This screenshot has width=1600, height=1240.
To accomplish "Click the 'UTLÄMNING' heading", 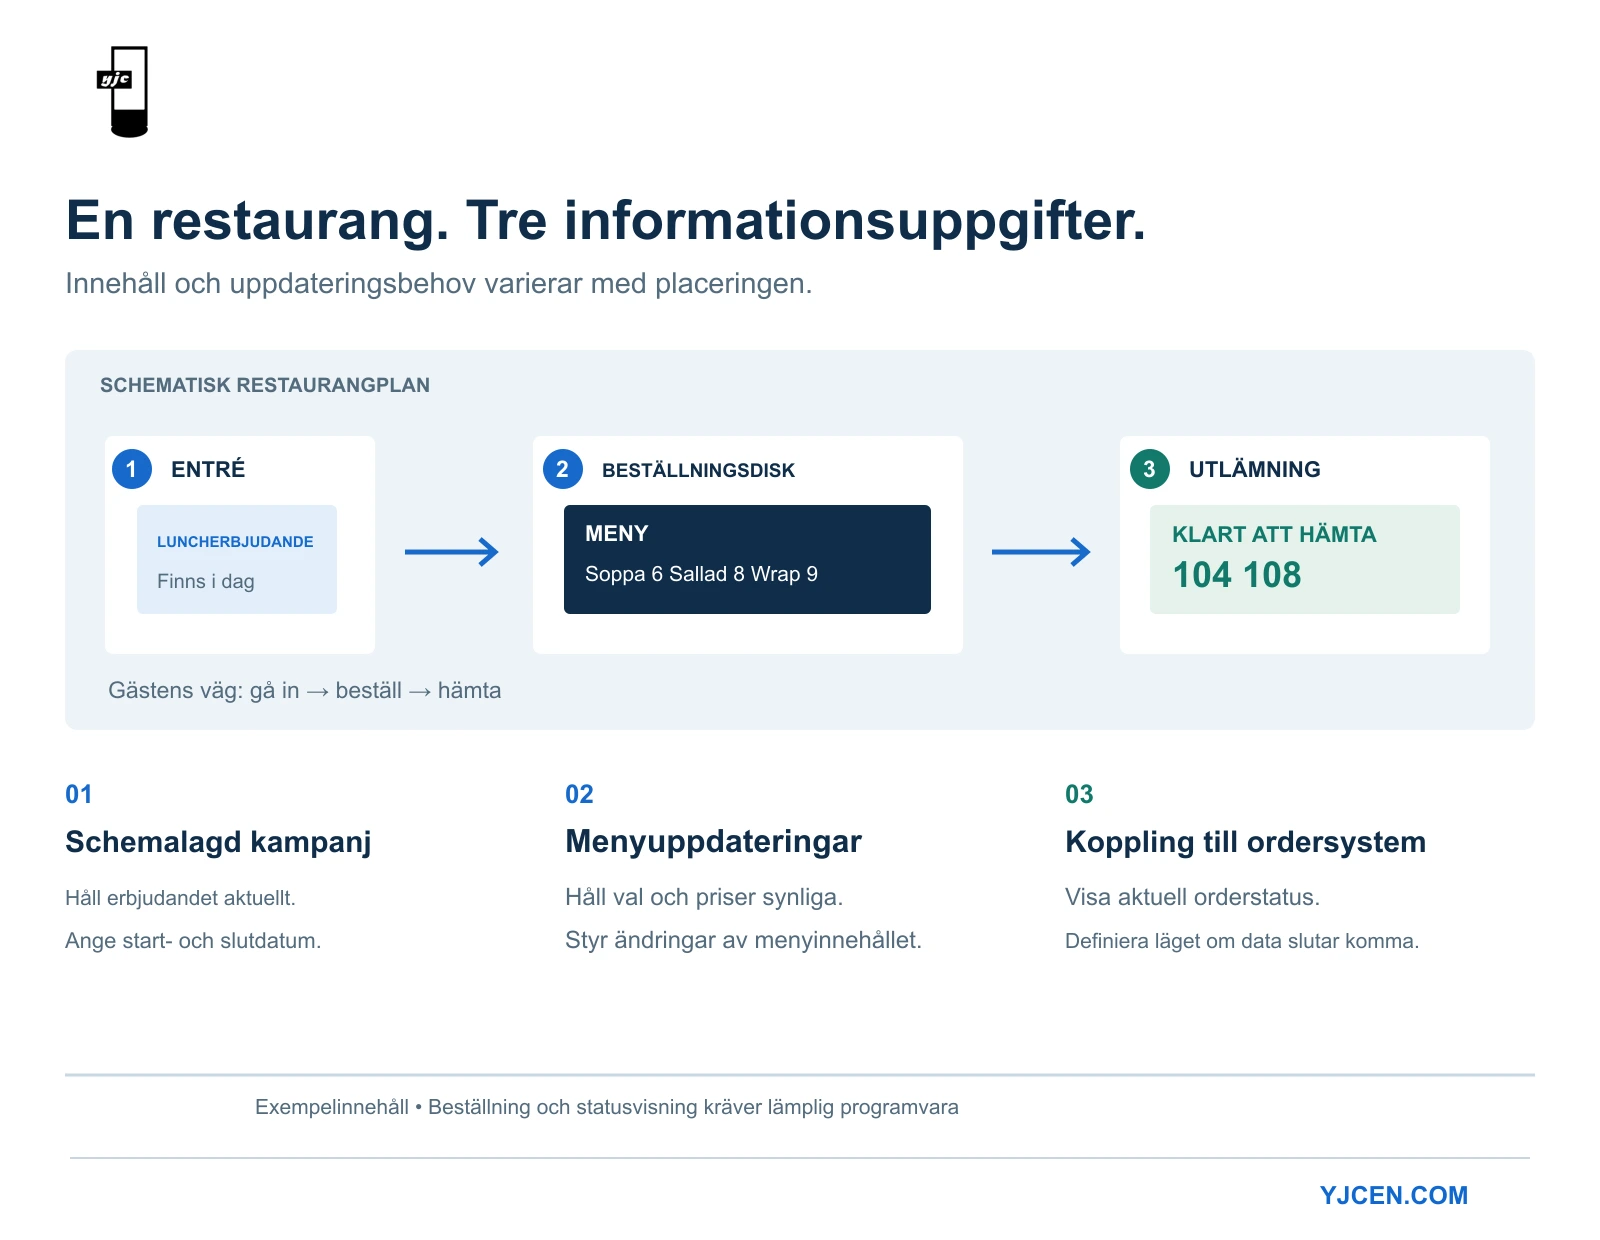I will [1254, 469].
